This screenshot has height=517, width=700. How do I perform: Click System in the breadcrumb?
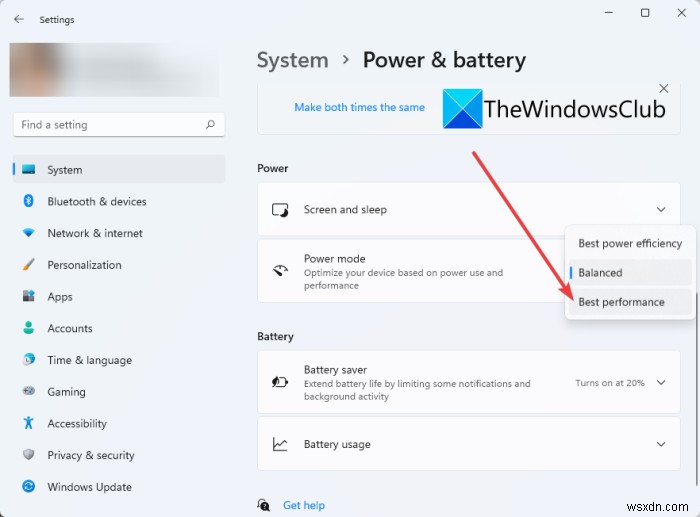tap(293, 60)
